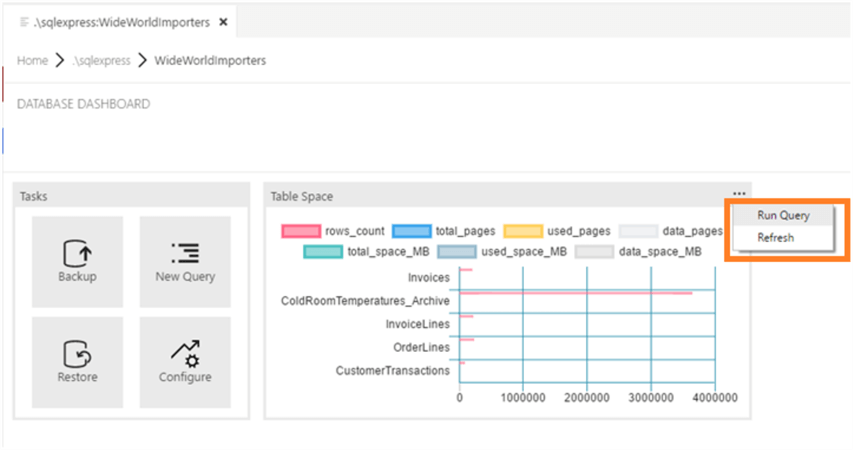Toggle used_pages legend series
The height and width of the screenshot is (450, 853).
(x=522, y=231)
